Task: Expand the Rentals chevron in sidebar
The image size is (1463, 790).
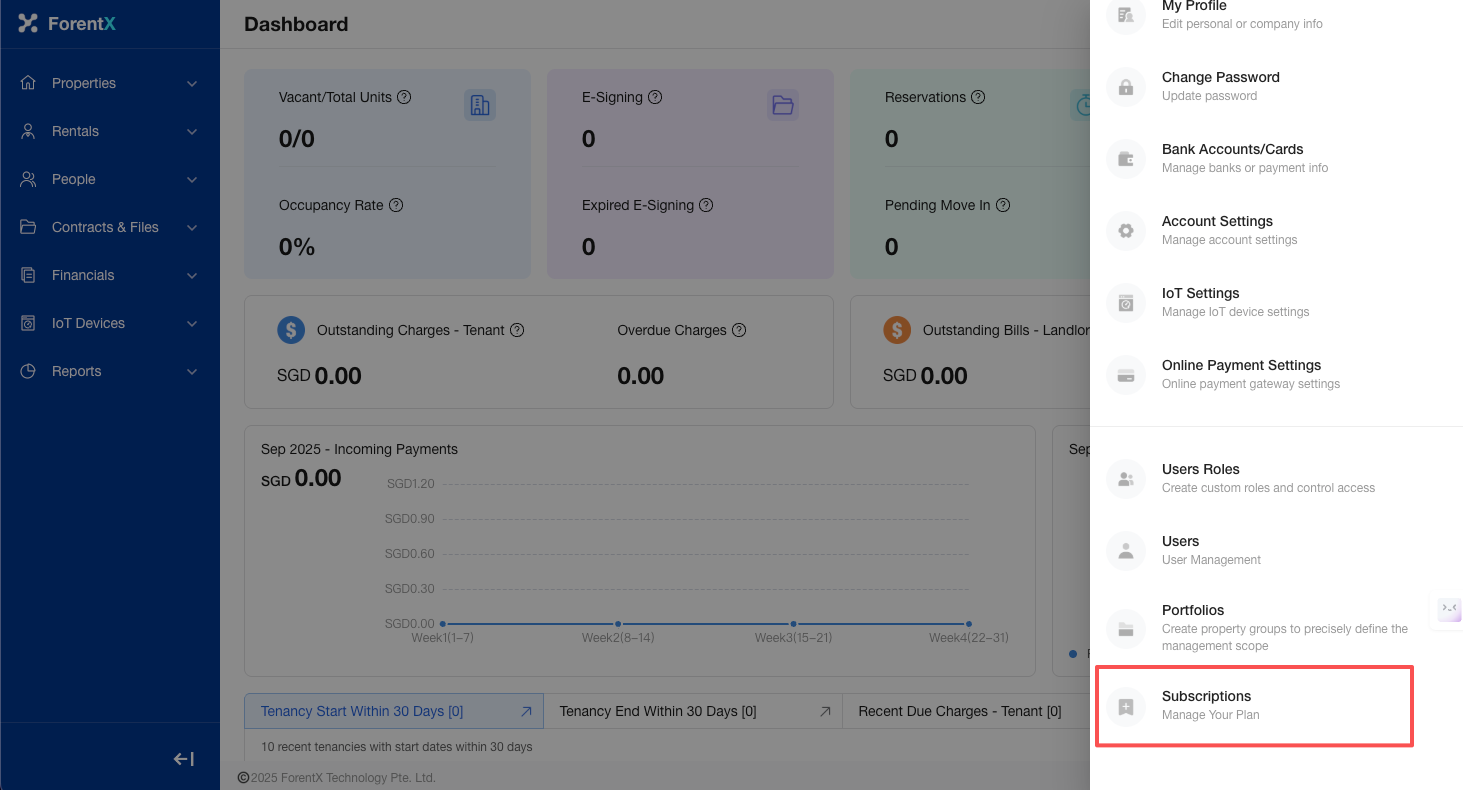Action: (192, 131)
